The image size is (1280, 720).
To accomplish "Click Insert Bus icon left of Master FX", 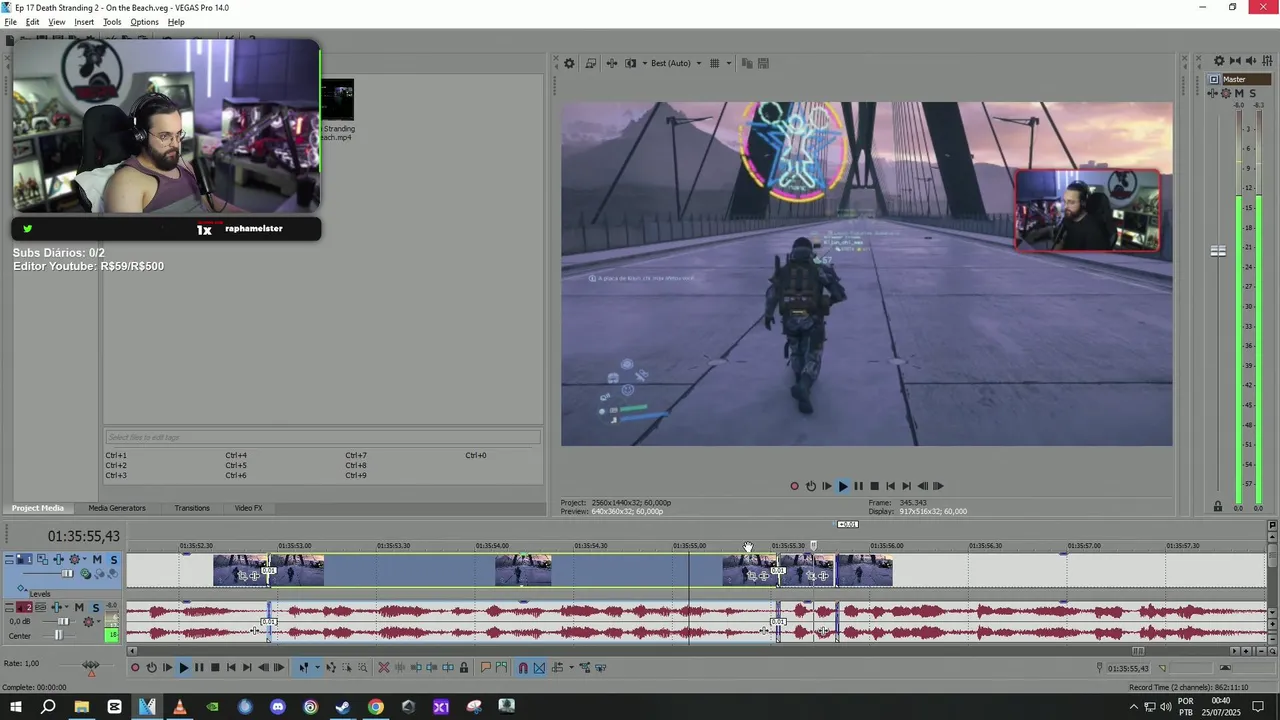I will click(1213, 93).
